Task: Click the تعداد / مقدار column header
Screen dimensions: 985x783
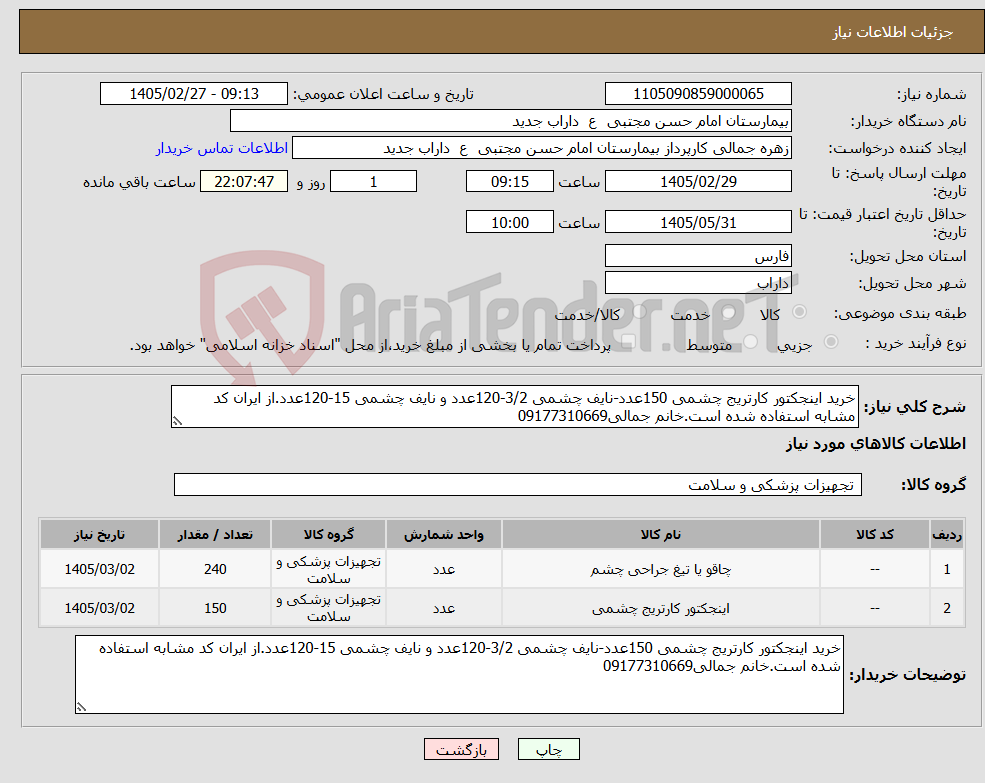Action: (215, 534)
